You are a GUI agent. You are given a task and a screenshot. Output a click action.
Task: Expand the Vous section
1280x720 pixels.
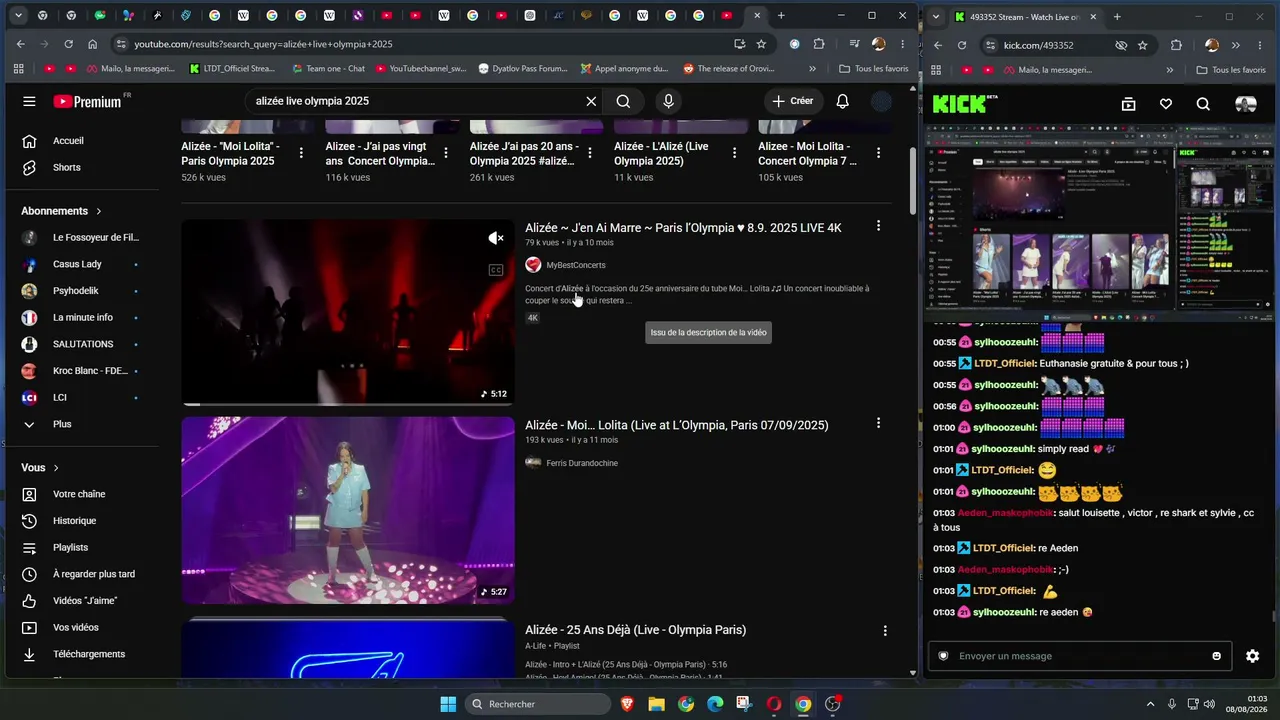click(x=40, y=467)
